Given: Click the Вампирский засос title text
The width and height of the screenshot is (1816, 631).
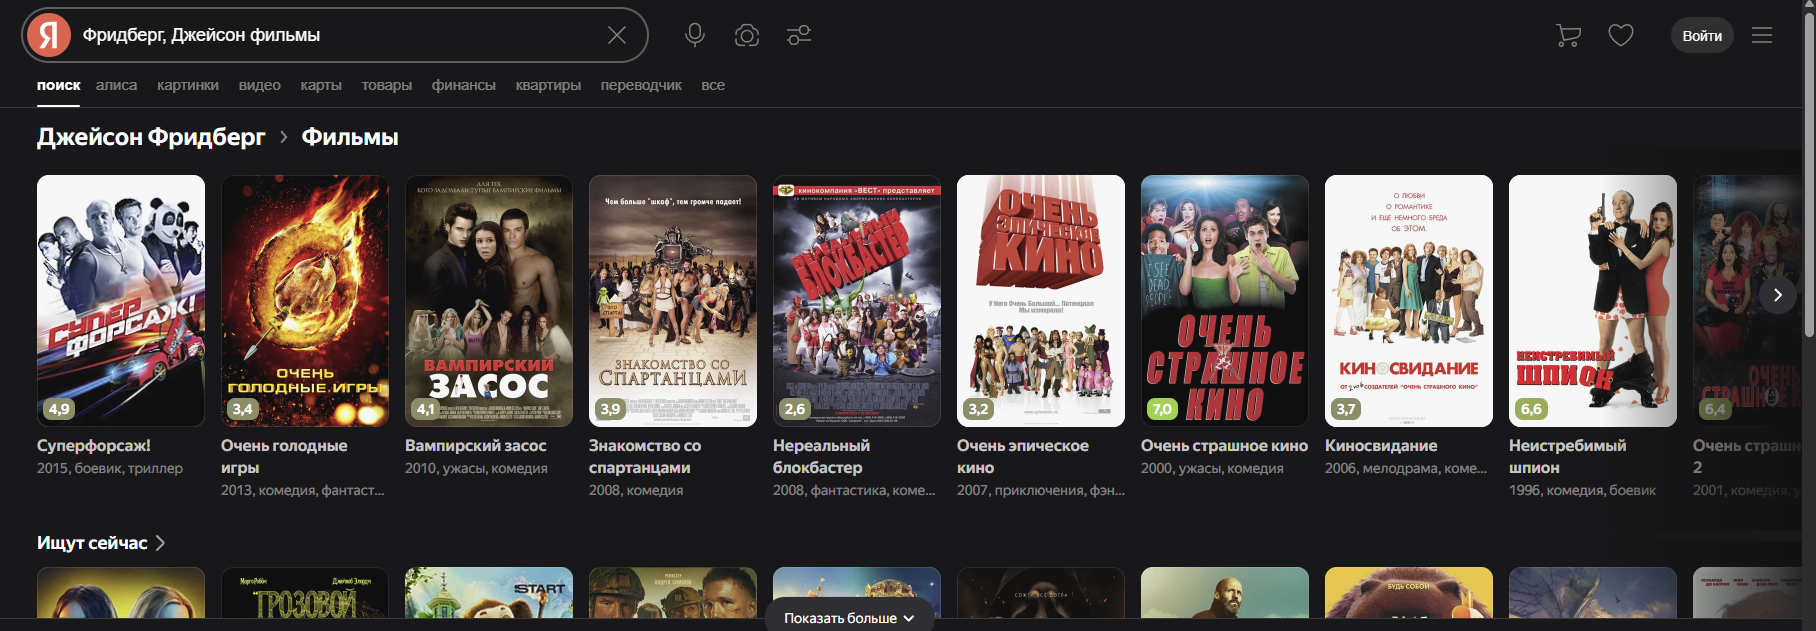Looking at the screenshot, I should [476, 446].
